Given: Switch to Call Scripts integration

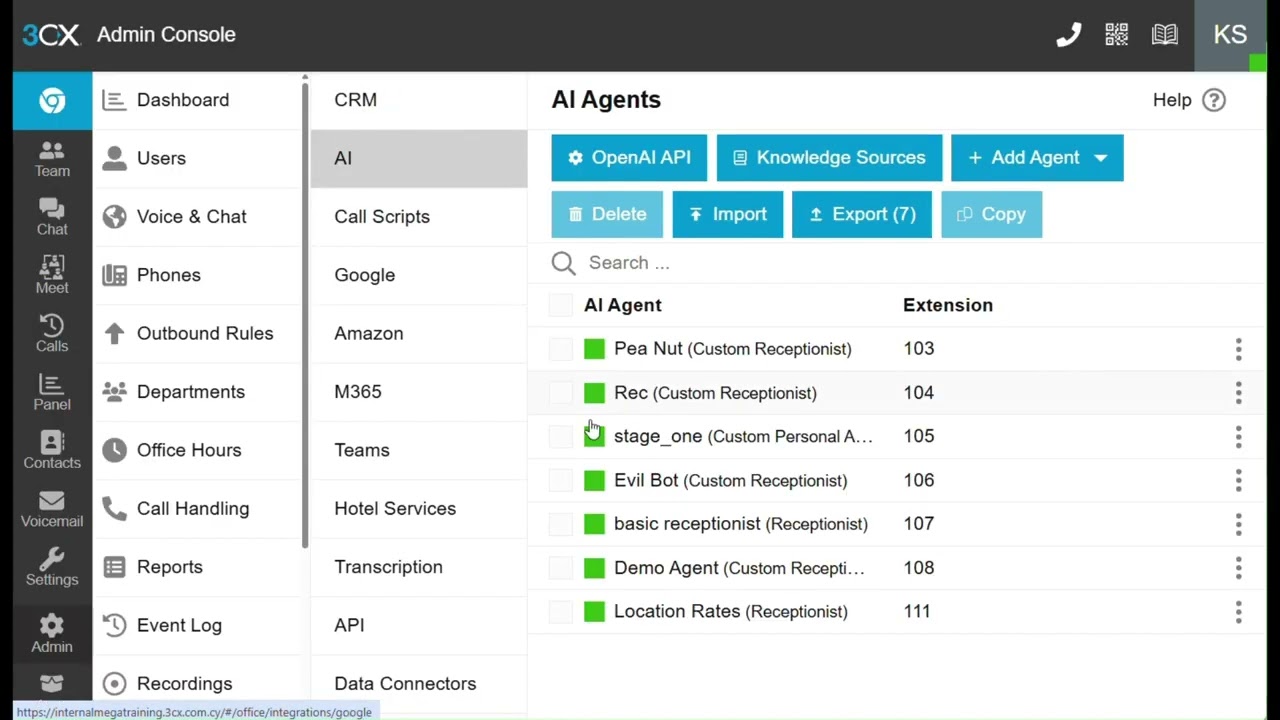Looking at the screenshot, I should pyautogui.click(x=419, y=217).
